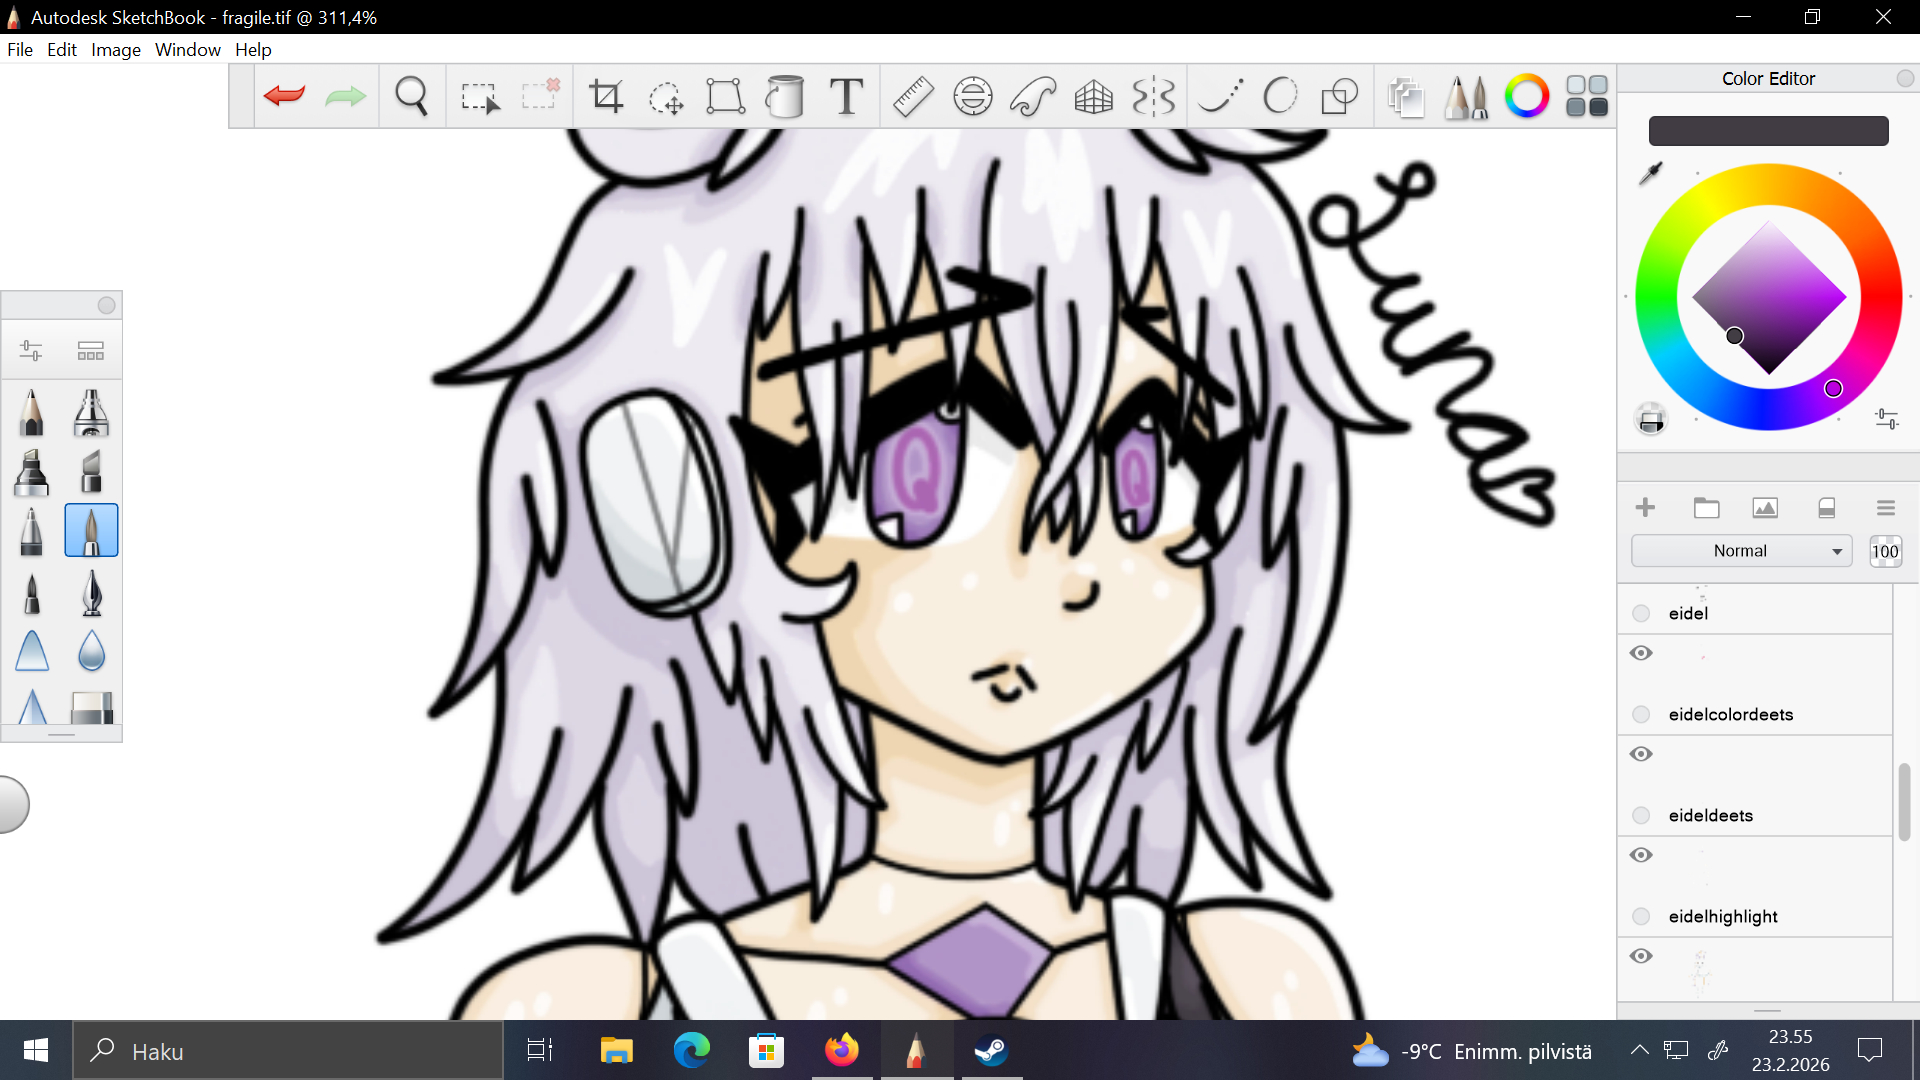The width and height of the screenshot is (1920, 1080).
Task: Toggle the Symmetry tool
Action: [1153, 96]
